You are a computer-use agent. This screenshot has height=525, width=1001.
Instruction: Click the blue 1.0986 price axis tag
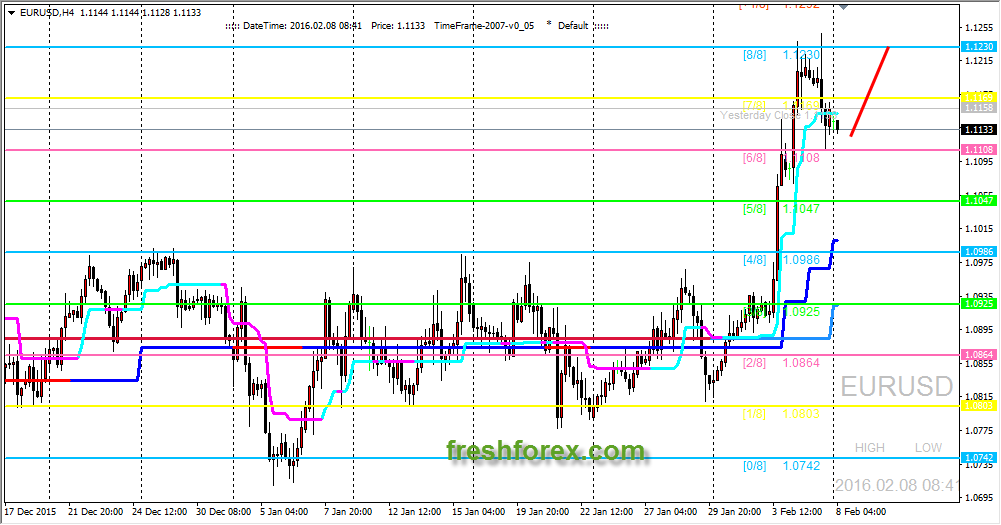coord(978,252)
